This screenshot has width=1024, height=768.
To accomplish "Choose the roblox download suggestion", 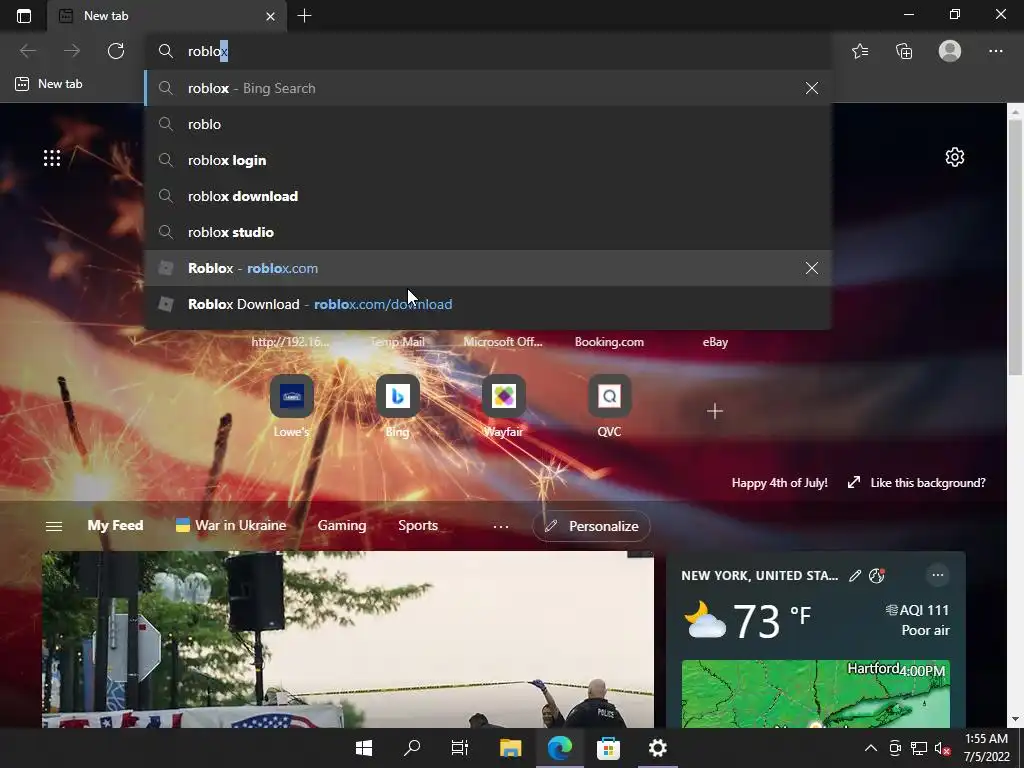I will click(488, 196).
